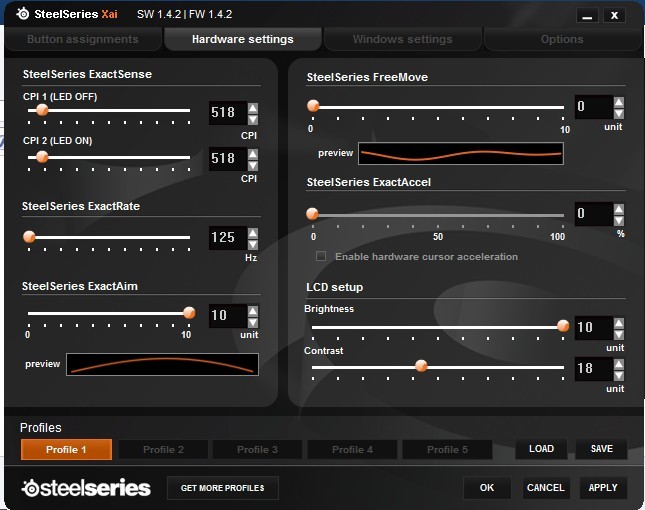The image size is (645, 510).
Task: Decrease CPI 1 value with down arrow
Action: tap(253, 119)
